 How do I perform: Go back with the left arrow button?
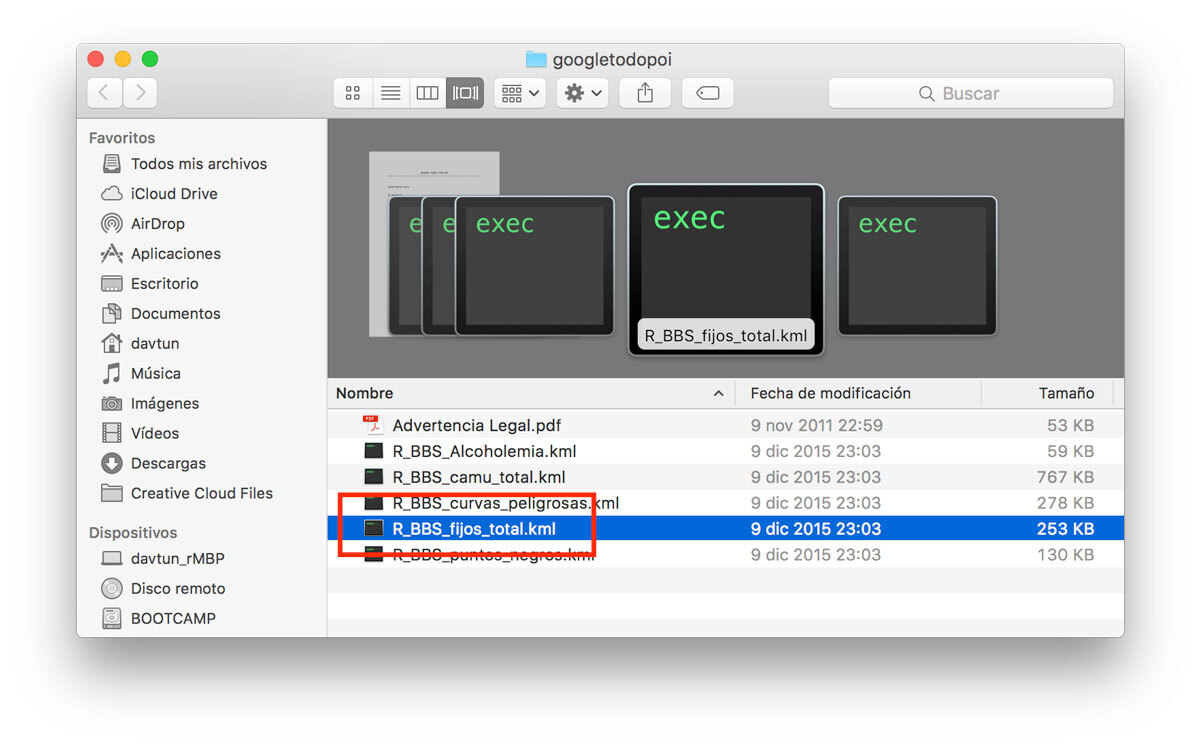point(105,93)
